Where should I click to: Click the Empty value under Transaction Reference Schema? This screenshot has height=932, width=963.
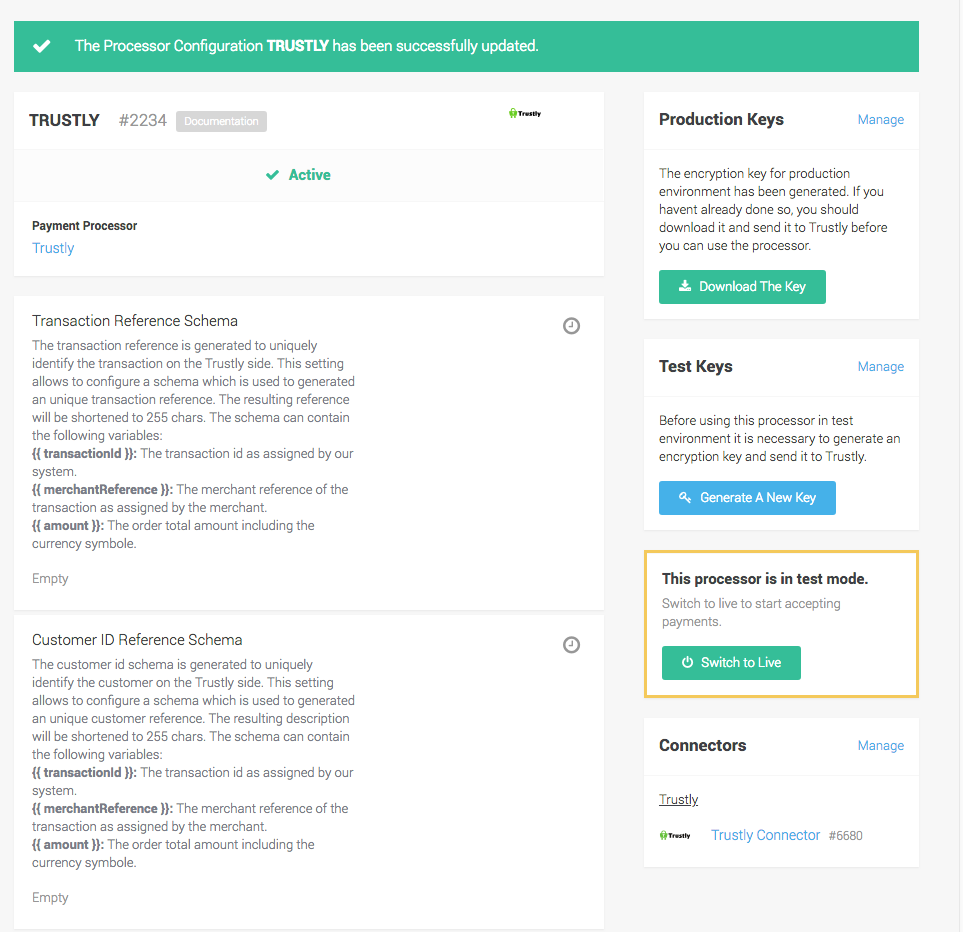tap(50, 579)
